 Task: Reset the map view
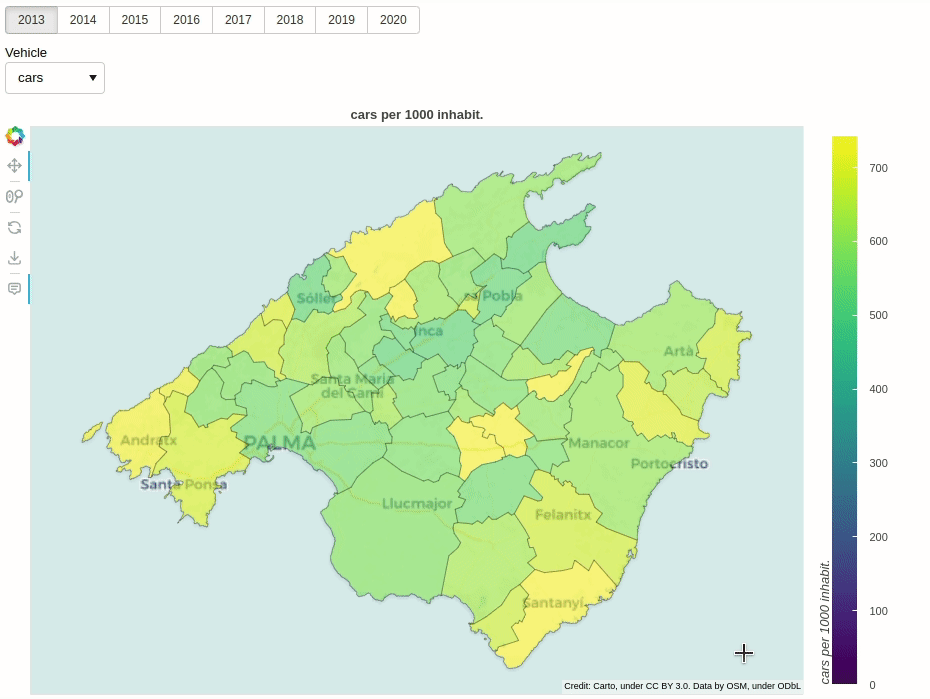pyautogui.click(x=14, y=227)
